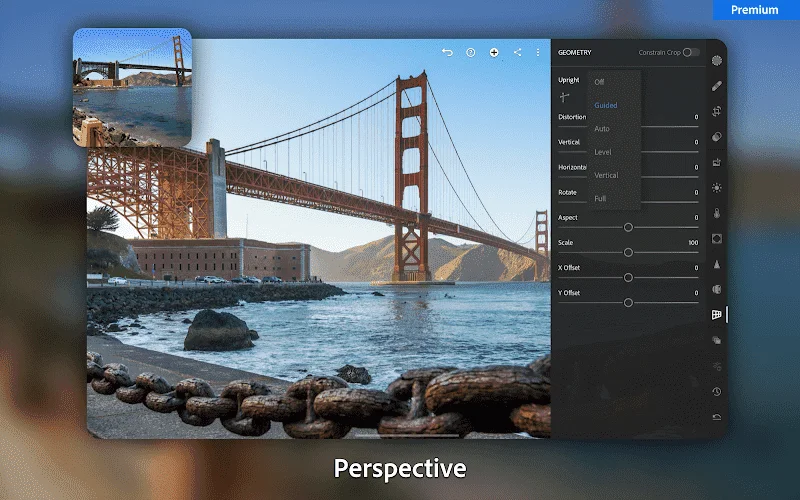Viewport: 800px width, 500px height.
Task: Click the Aspect slider handle
Action: point(628,228)
